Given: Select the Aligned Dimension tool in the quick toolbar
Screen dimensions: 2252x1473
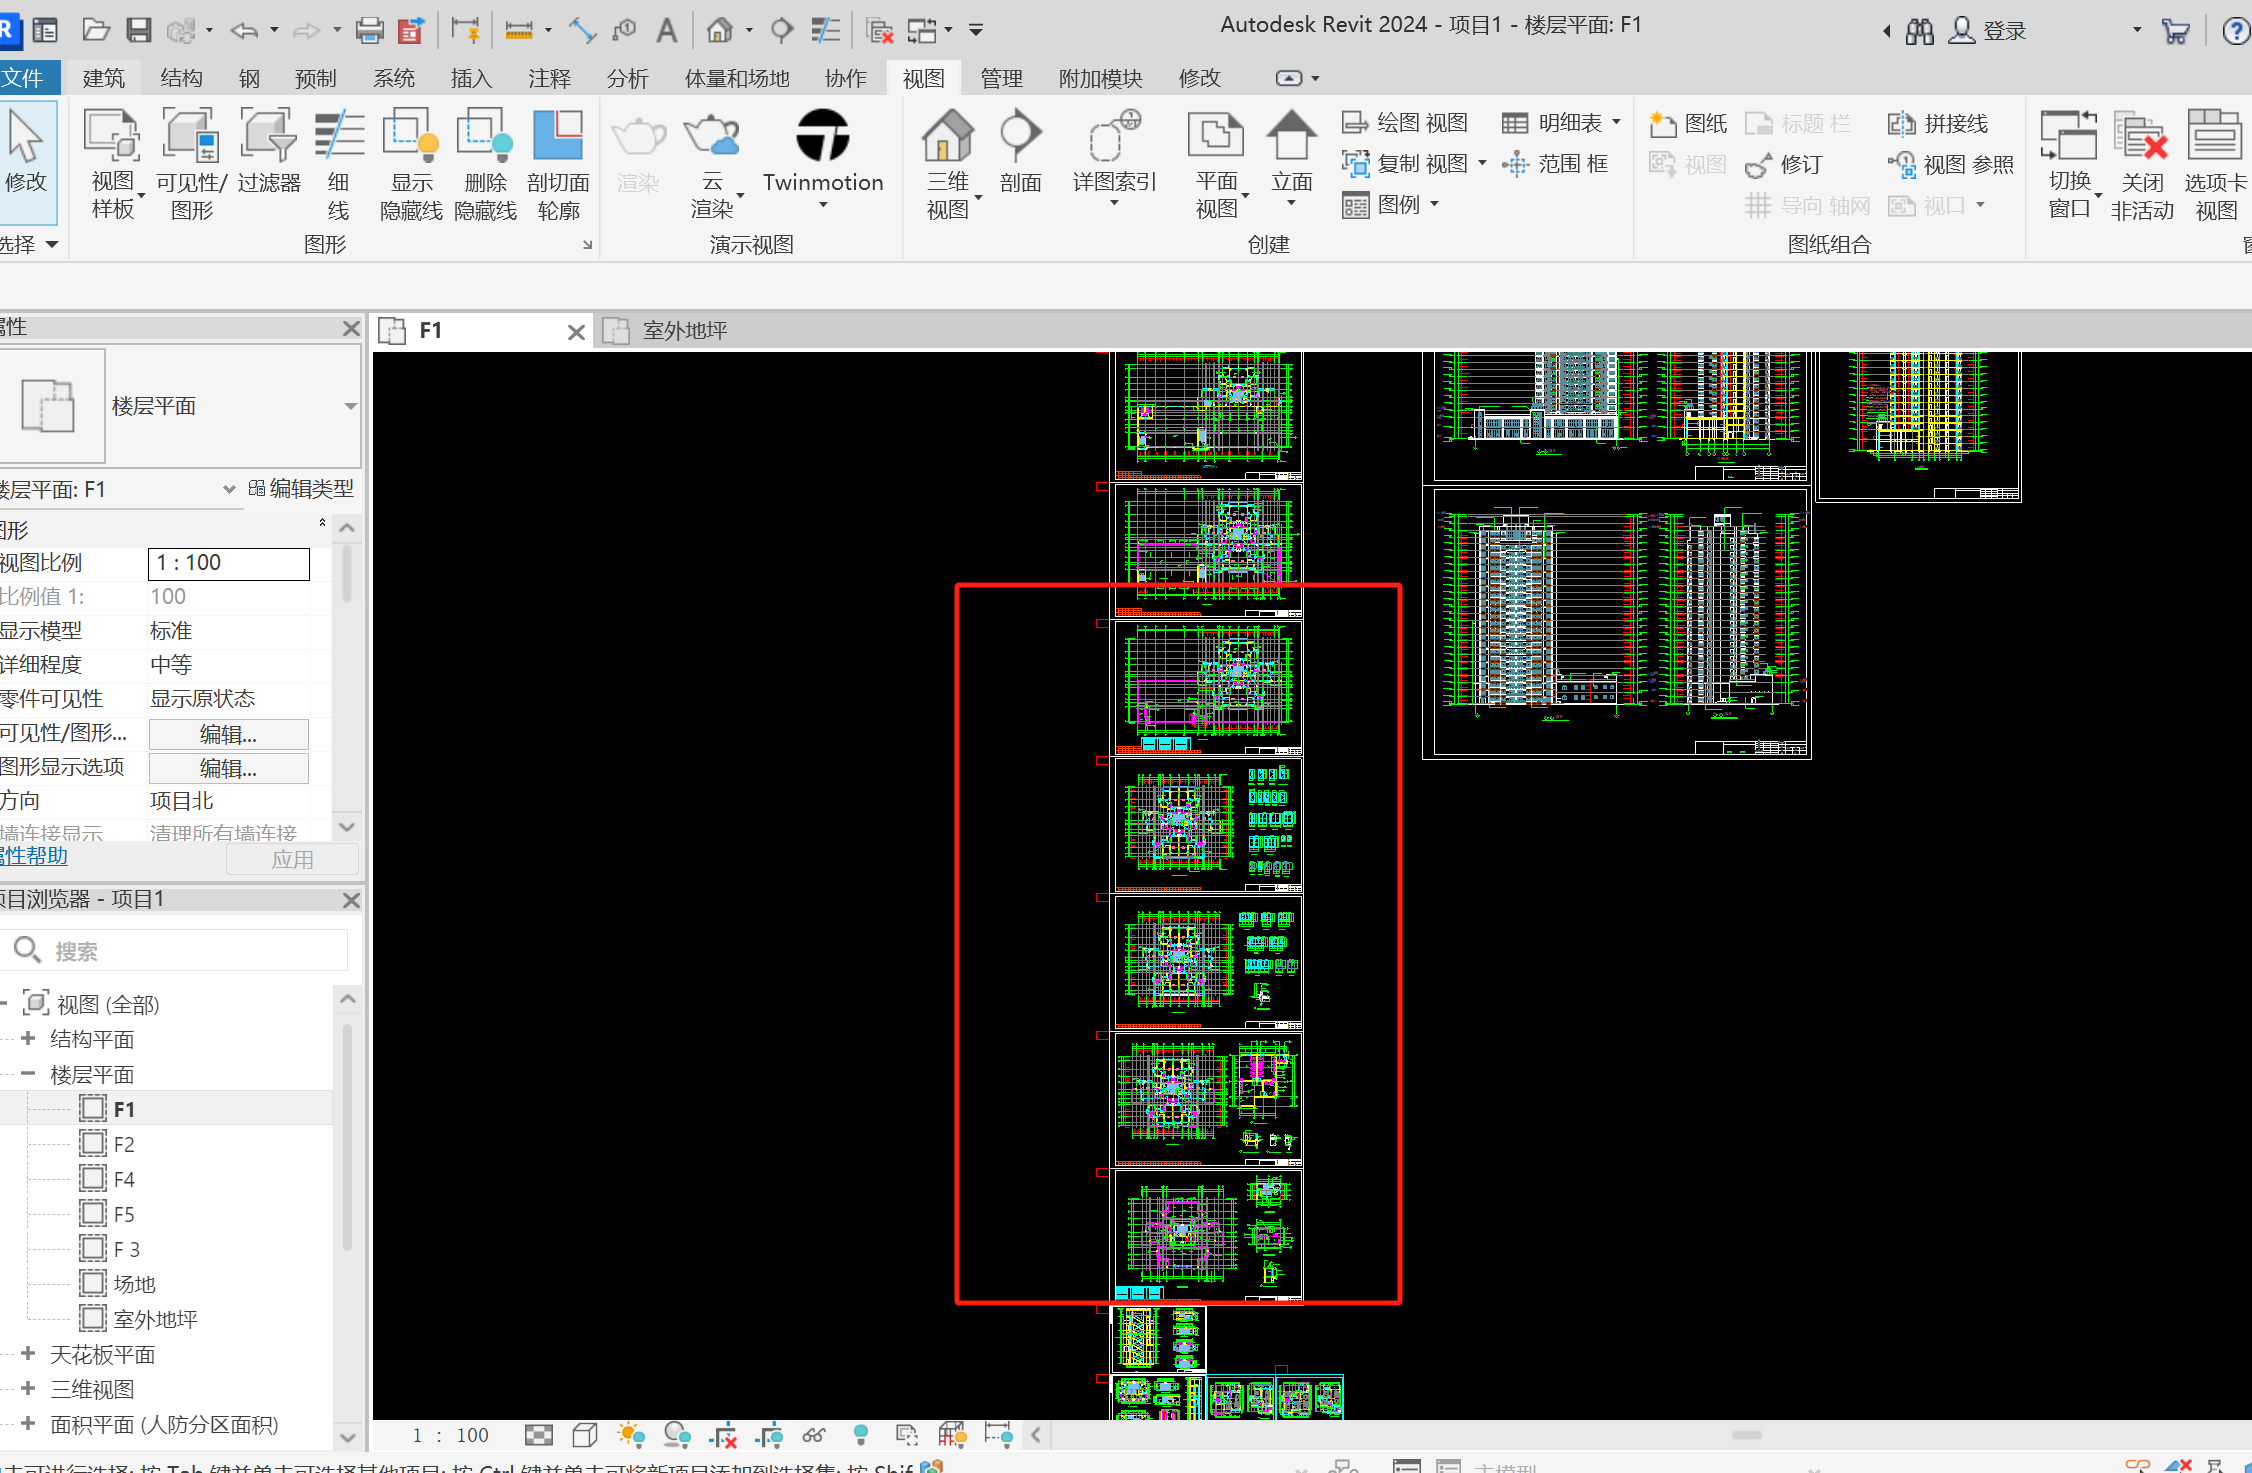Looking at the screenshot, I should point(582,31).
